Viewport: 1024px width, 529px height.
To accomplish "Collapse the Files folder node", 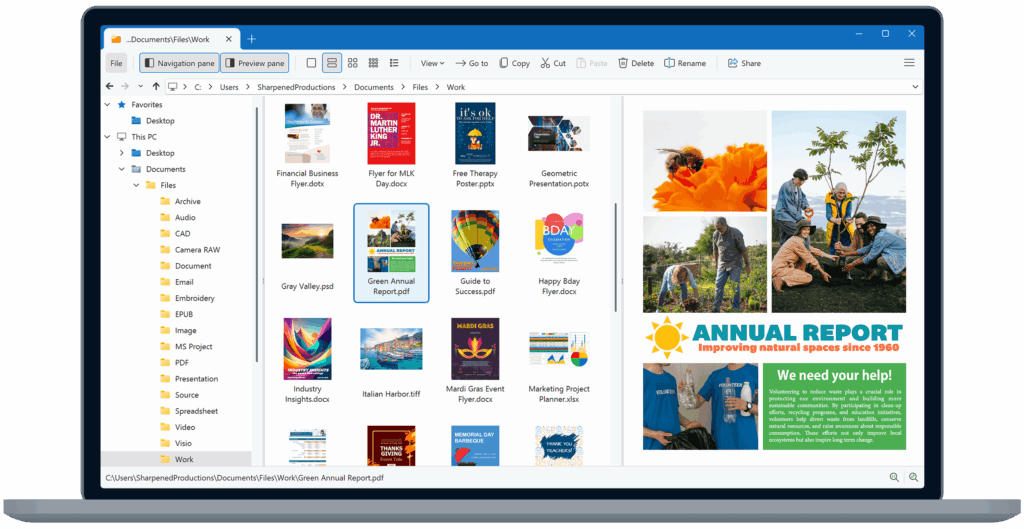I will pyautogui.click(x=136, y=185).
